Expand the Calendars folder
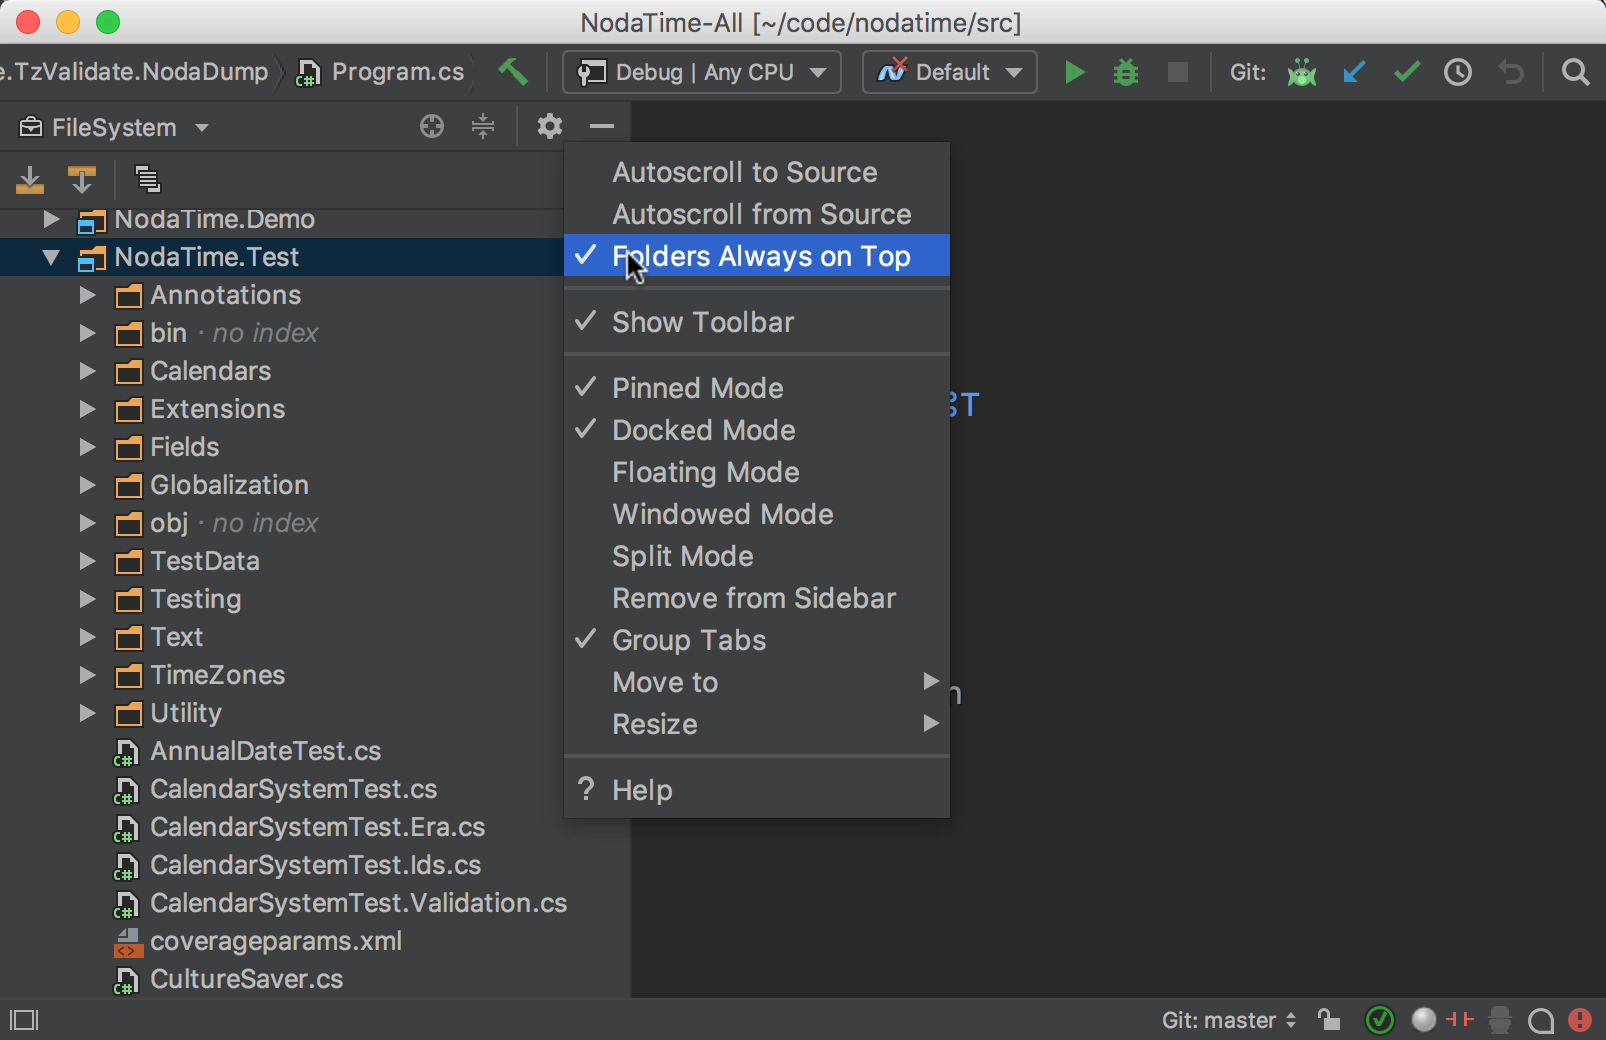 [88, 371]
